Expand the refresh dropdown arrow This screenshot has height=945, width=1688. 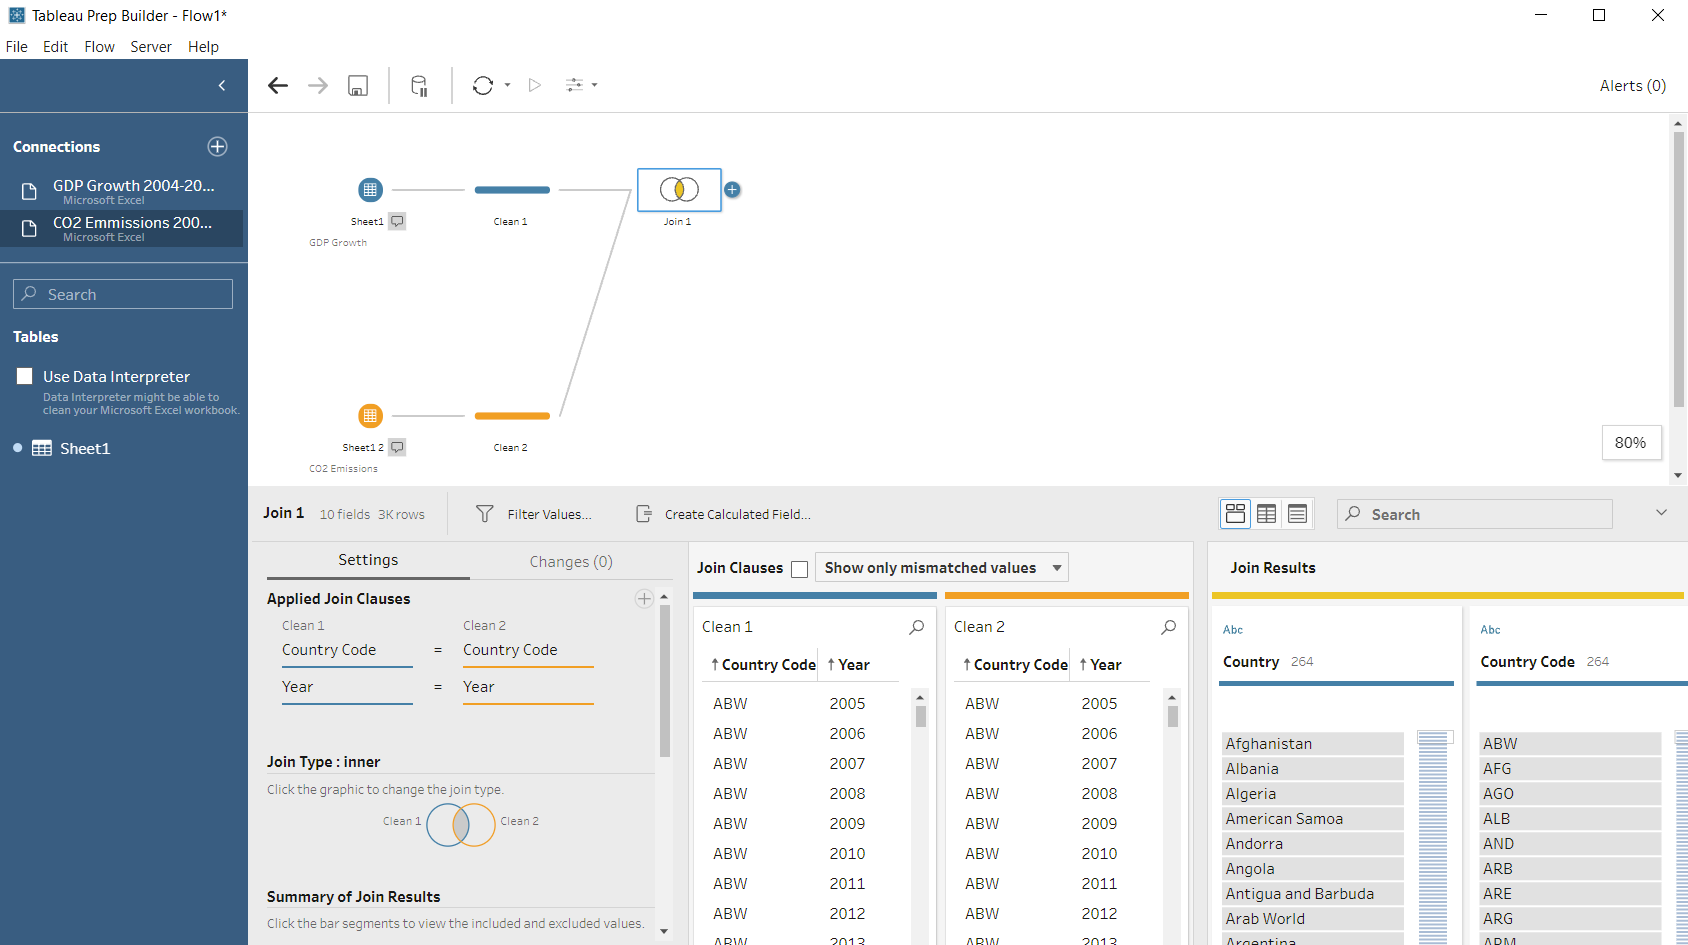coord(508,86)
